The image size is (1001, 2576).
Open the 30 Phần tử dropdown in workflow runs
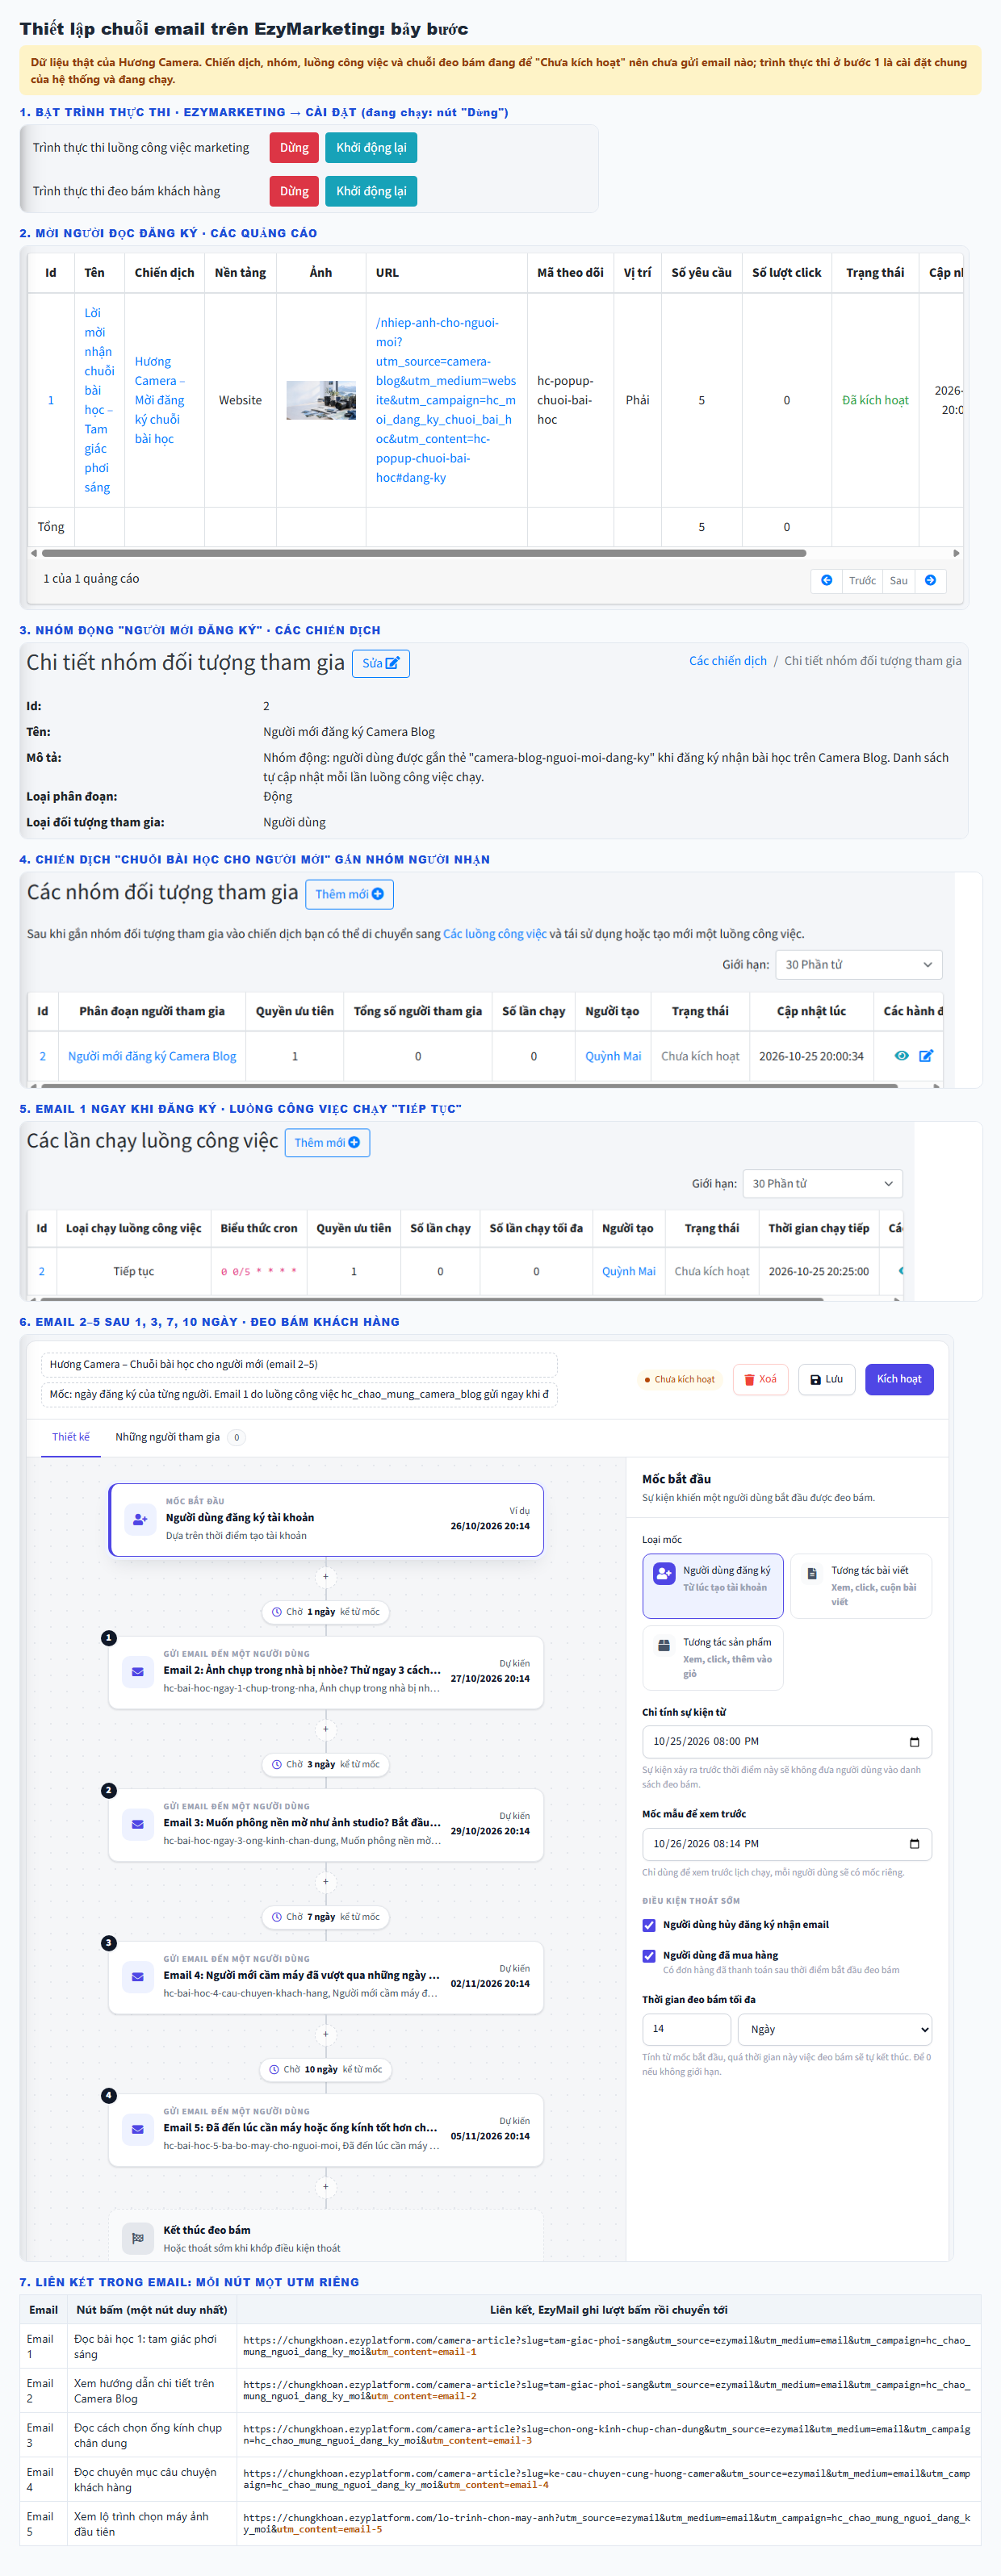[822, 1183]
